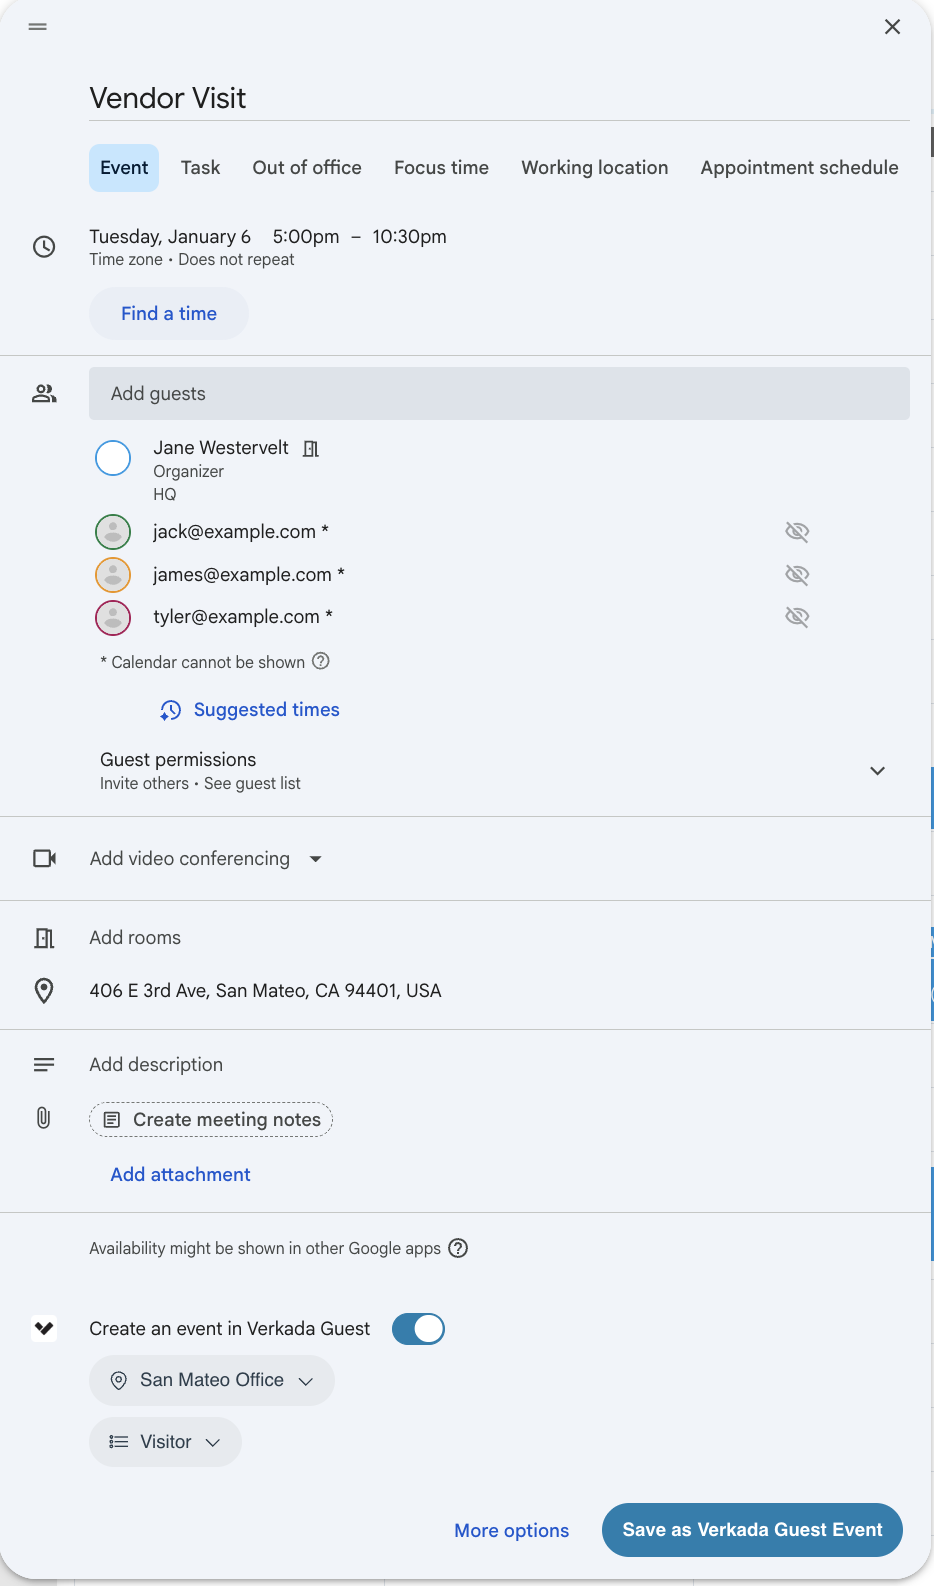Image resolution: width=934 pixels, height=1586 pixels.
Task: Open the Visitor type dropdown
Action: point(165,1442)
